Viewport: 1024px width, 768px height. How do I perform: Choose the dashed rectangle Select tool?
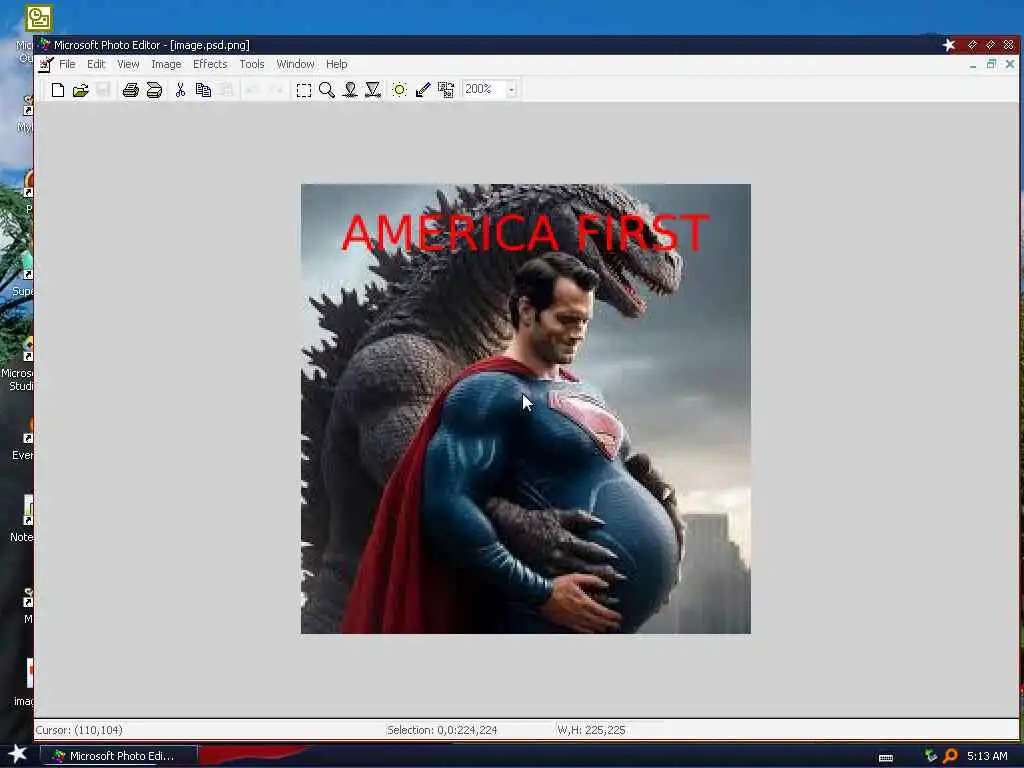(303, 90)
